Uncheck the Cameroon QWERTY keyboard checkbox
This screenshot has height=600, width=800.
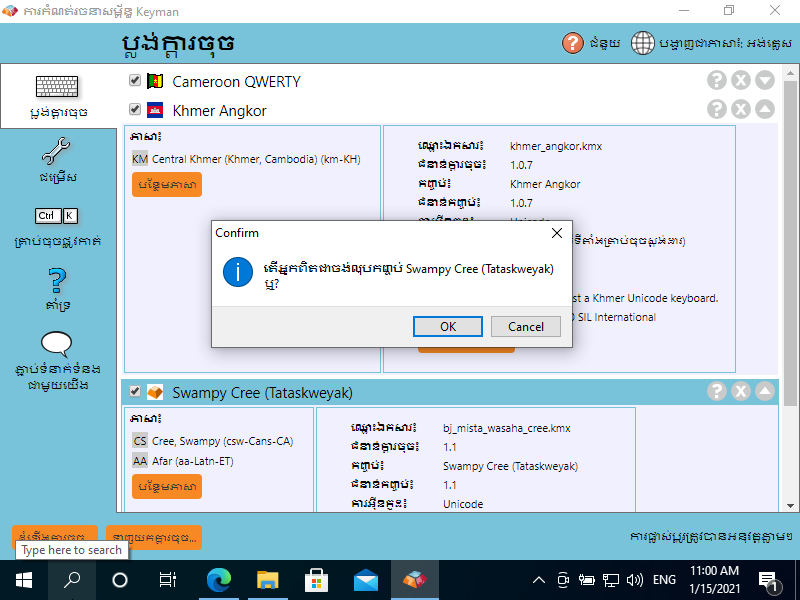click(135, 80)
